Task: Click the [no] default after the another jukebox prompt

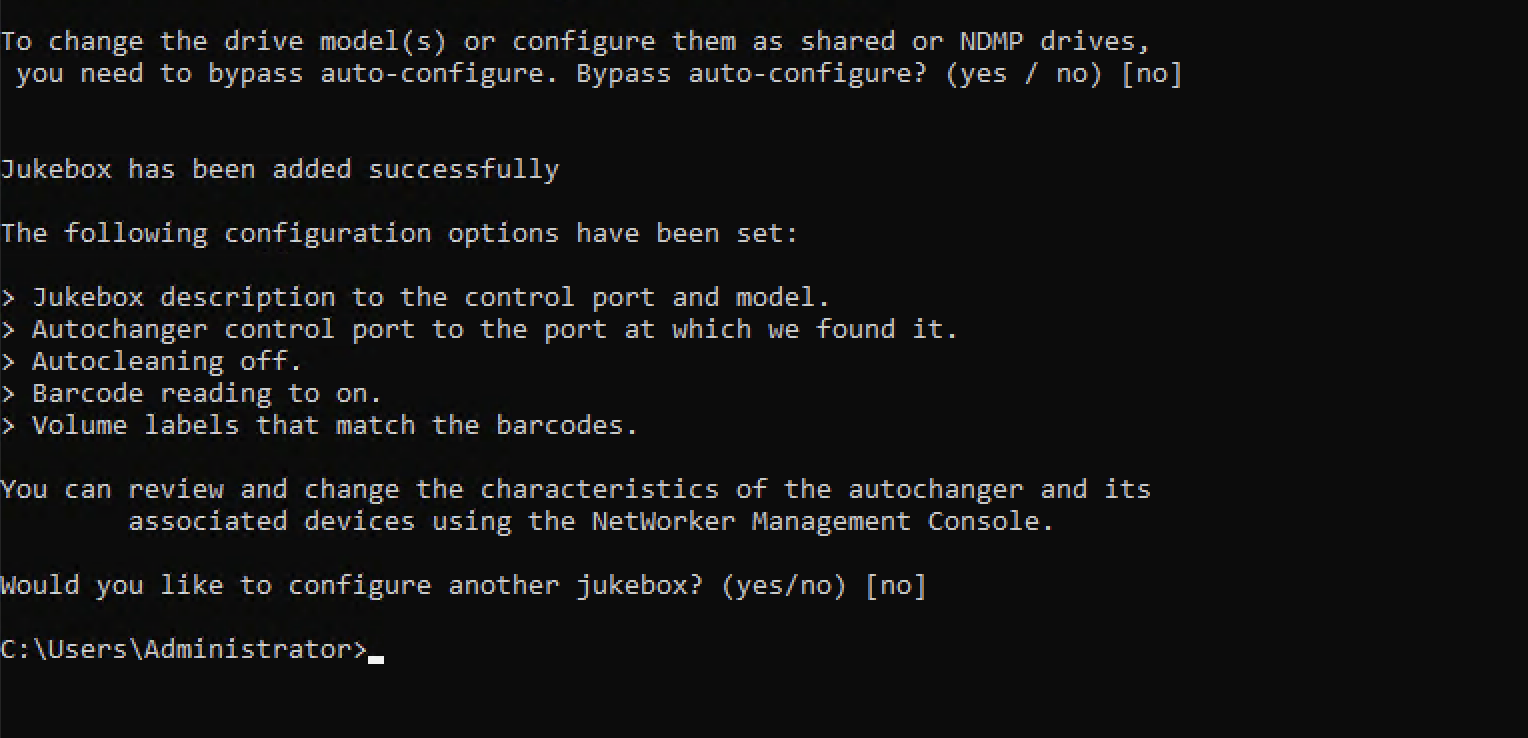Action: (896, 586)
